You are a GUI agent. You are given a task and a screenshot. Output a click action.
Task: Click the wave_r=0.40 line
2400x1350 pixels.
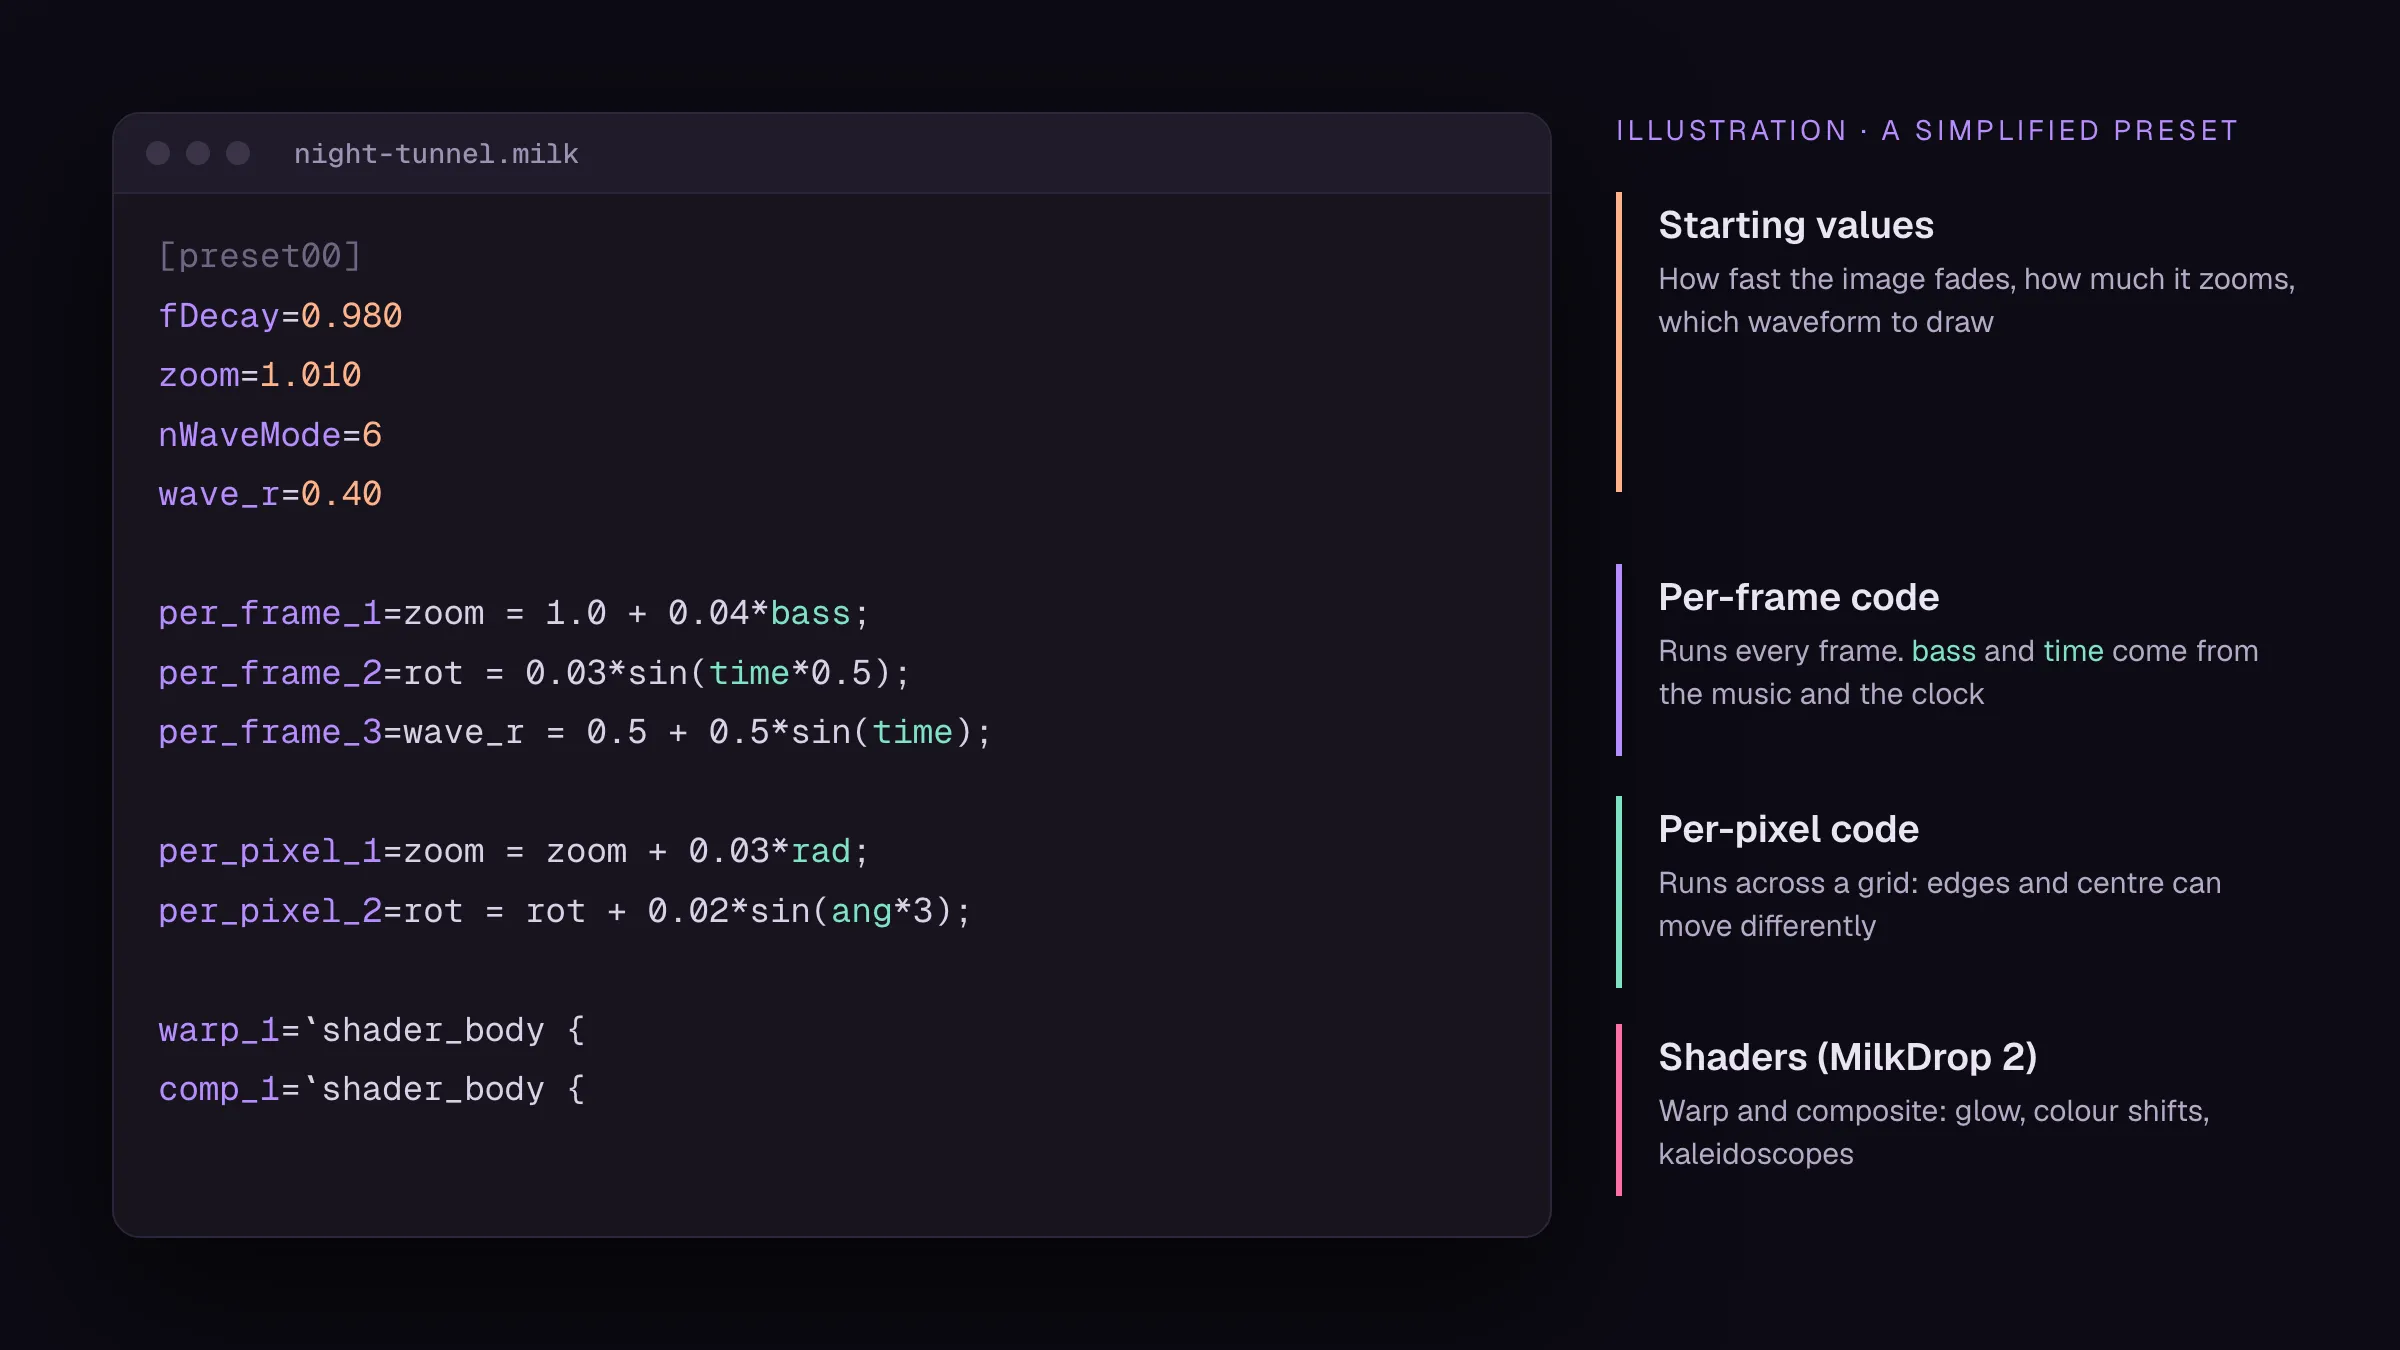click(x=270, y=494)
